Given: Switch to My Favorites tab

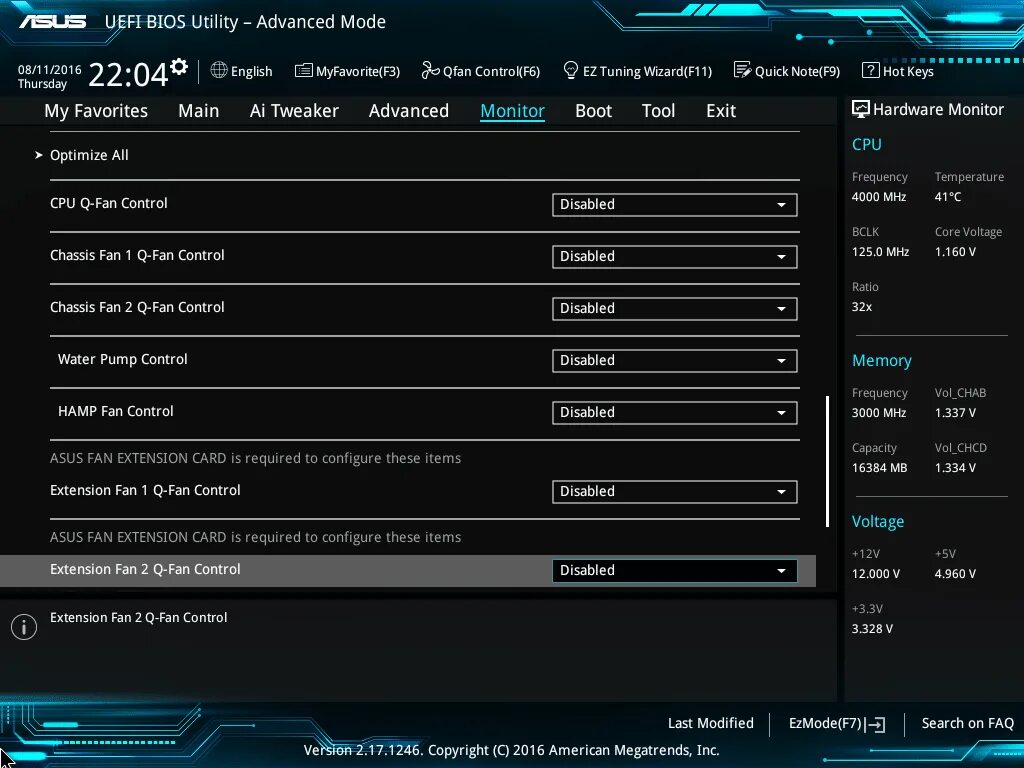Looking at the screenshot, I should [x=96, y=111].
